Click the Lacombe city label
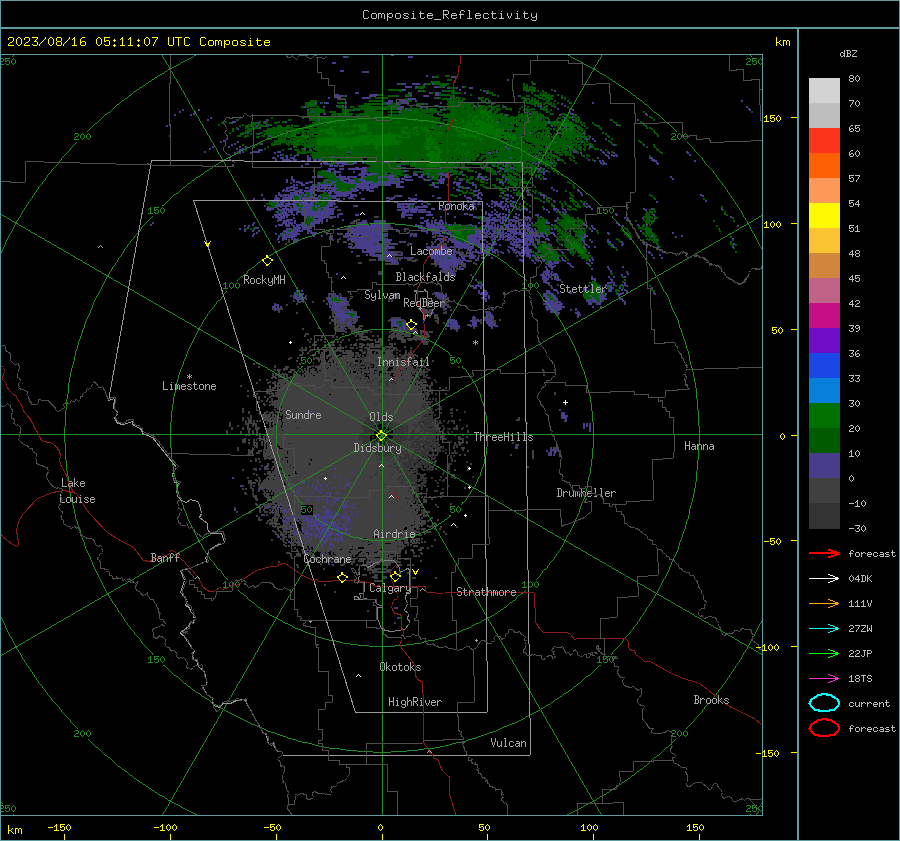Screen dimensions: 900x841 click(431, 251)
